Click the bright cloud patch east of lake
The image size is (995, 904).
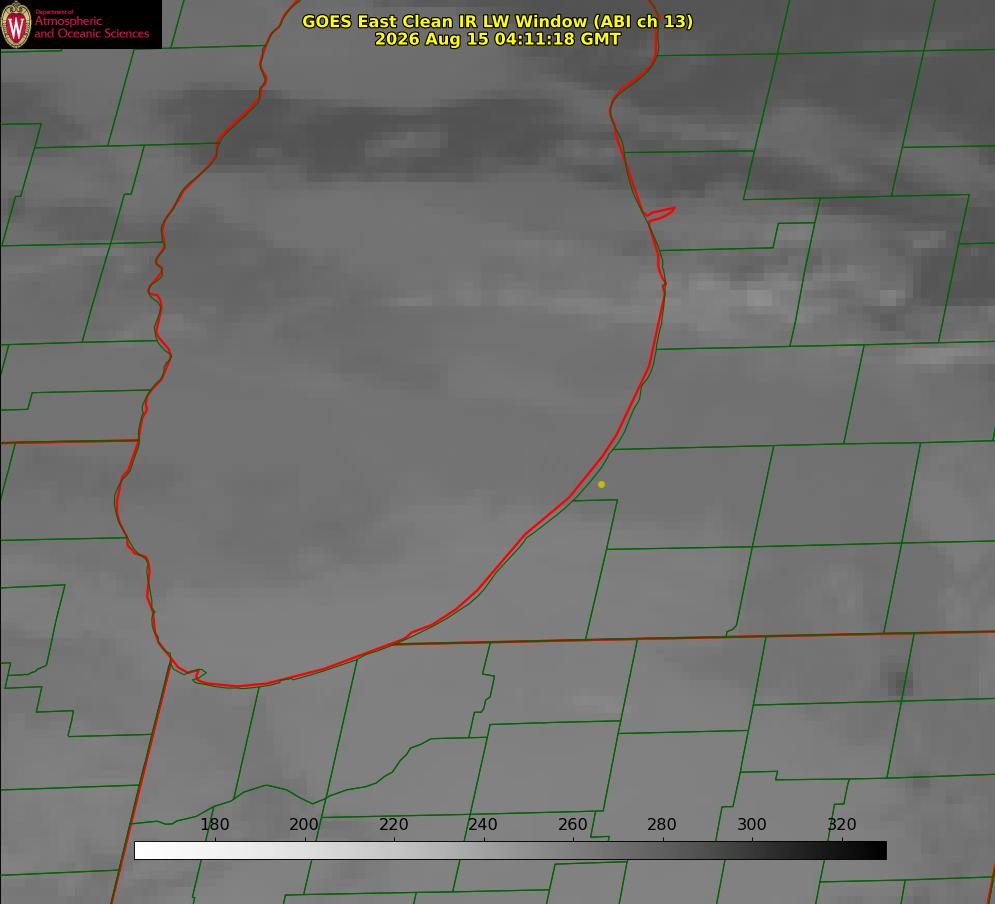(760, 297)
